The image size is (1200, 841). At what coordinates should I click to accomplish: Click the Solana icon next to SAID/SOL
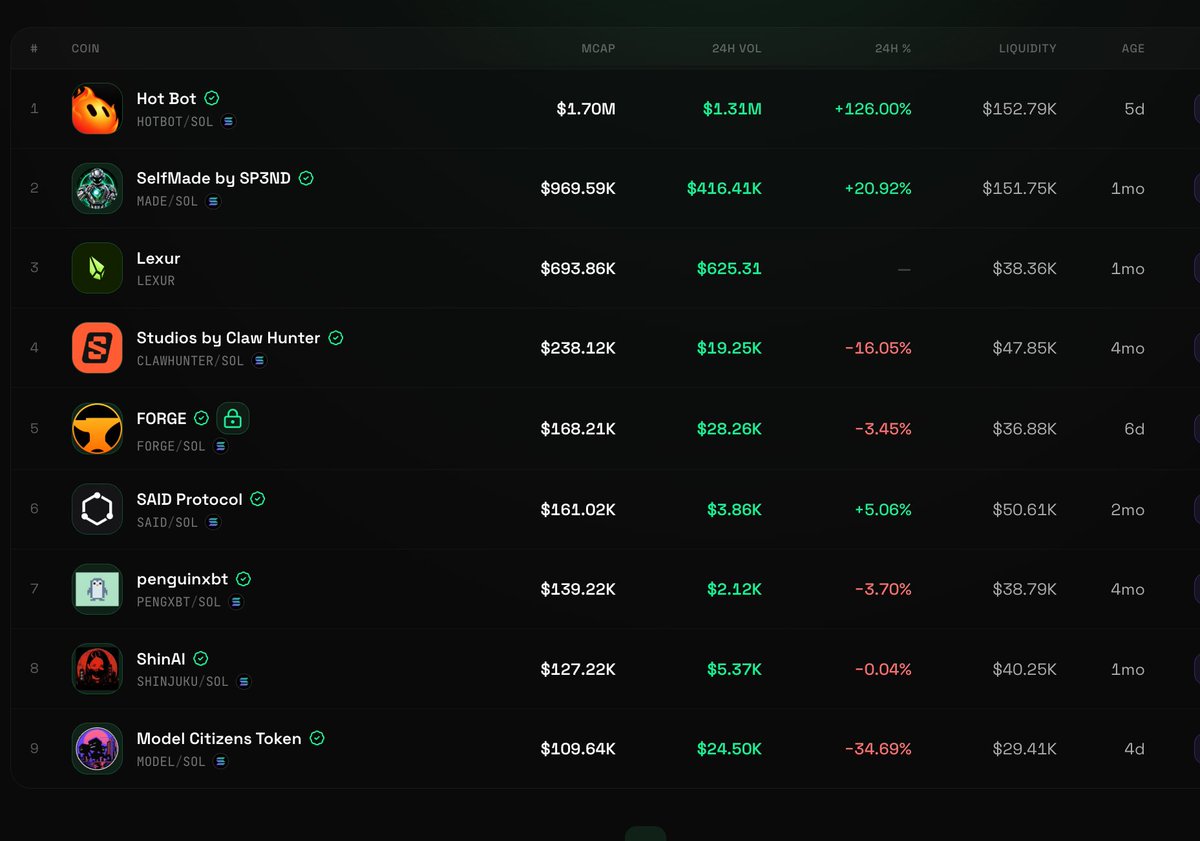pos(213,522)
